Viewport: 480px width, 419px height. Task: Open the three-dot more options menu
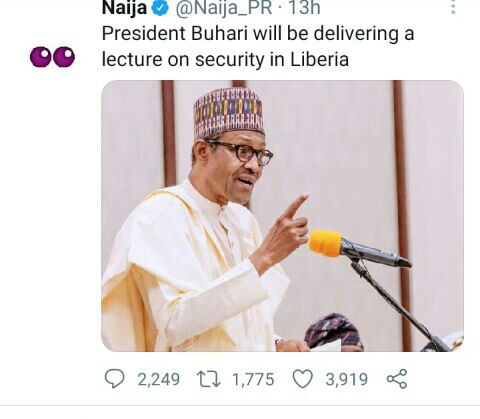point(453,7)
